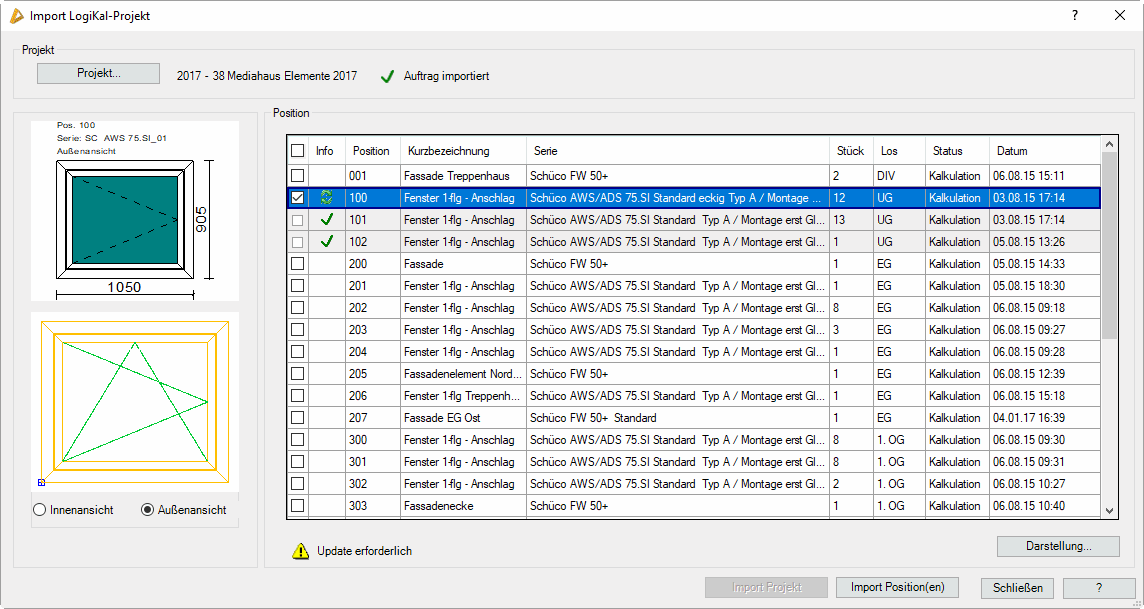Click the green refresh icon in row 100

click(325, 198)
